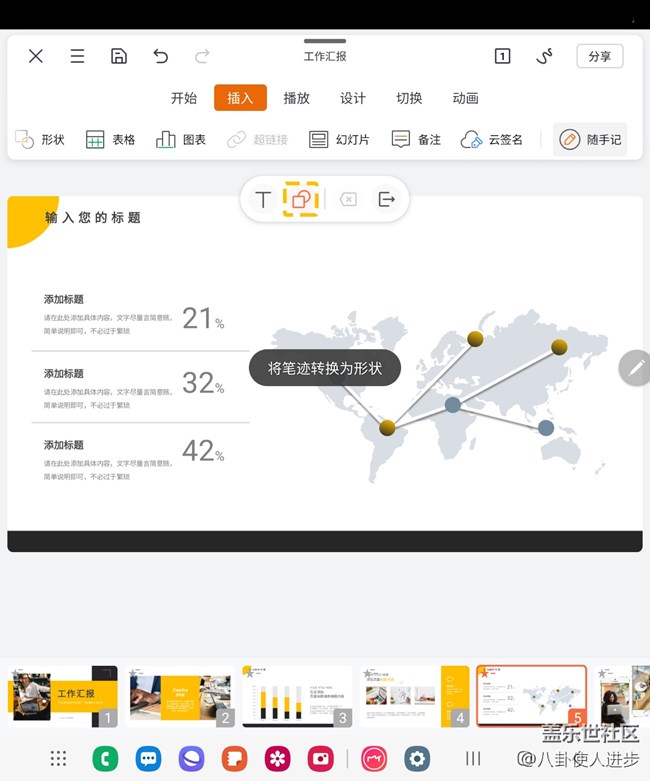Undo the last action

(x=161, y=56)
